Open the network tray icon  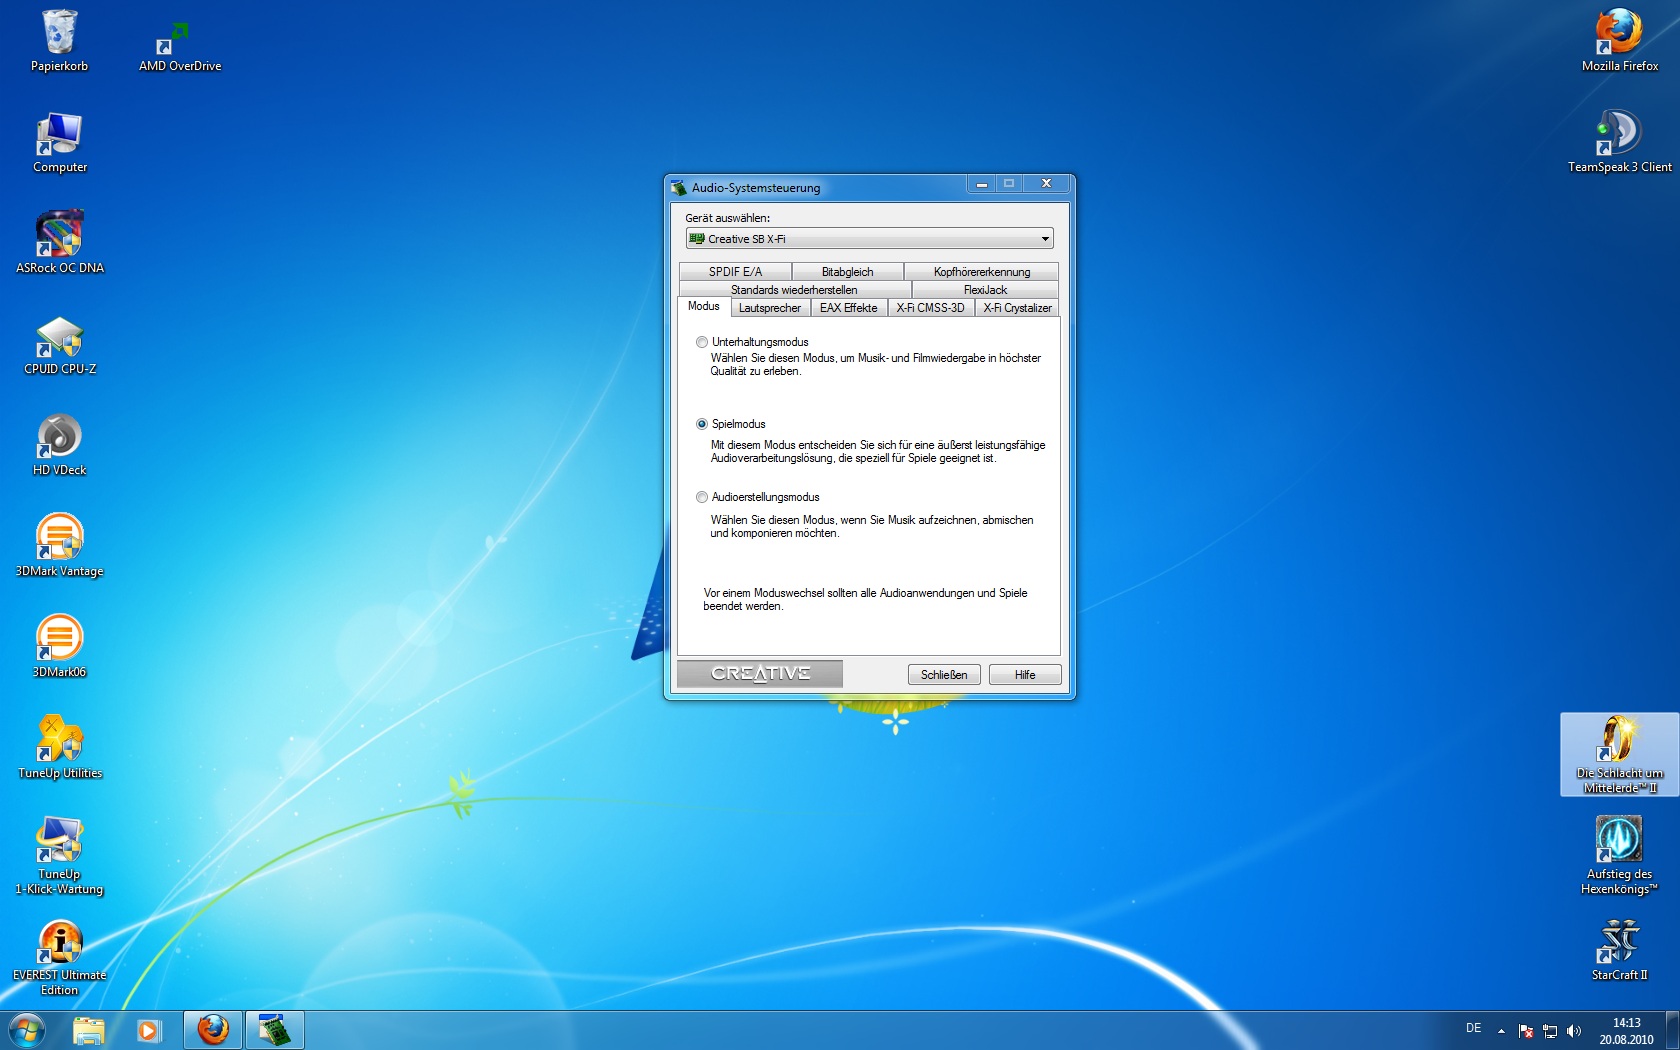point(1550,1031)
